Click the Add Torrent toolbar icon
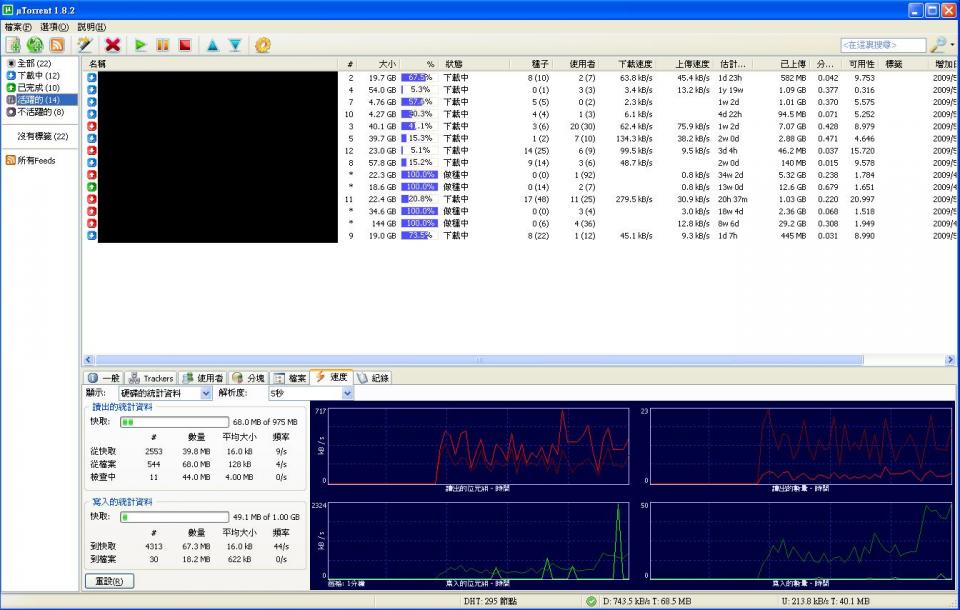This screenshot has height=610, width=960. tap(13, 45)
